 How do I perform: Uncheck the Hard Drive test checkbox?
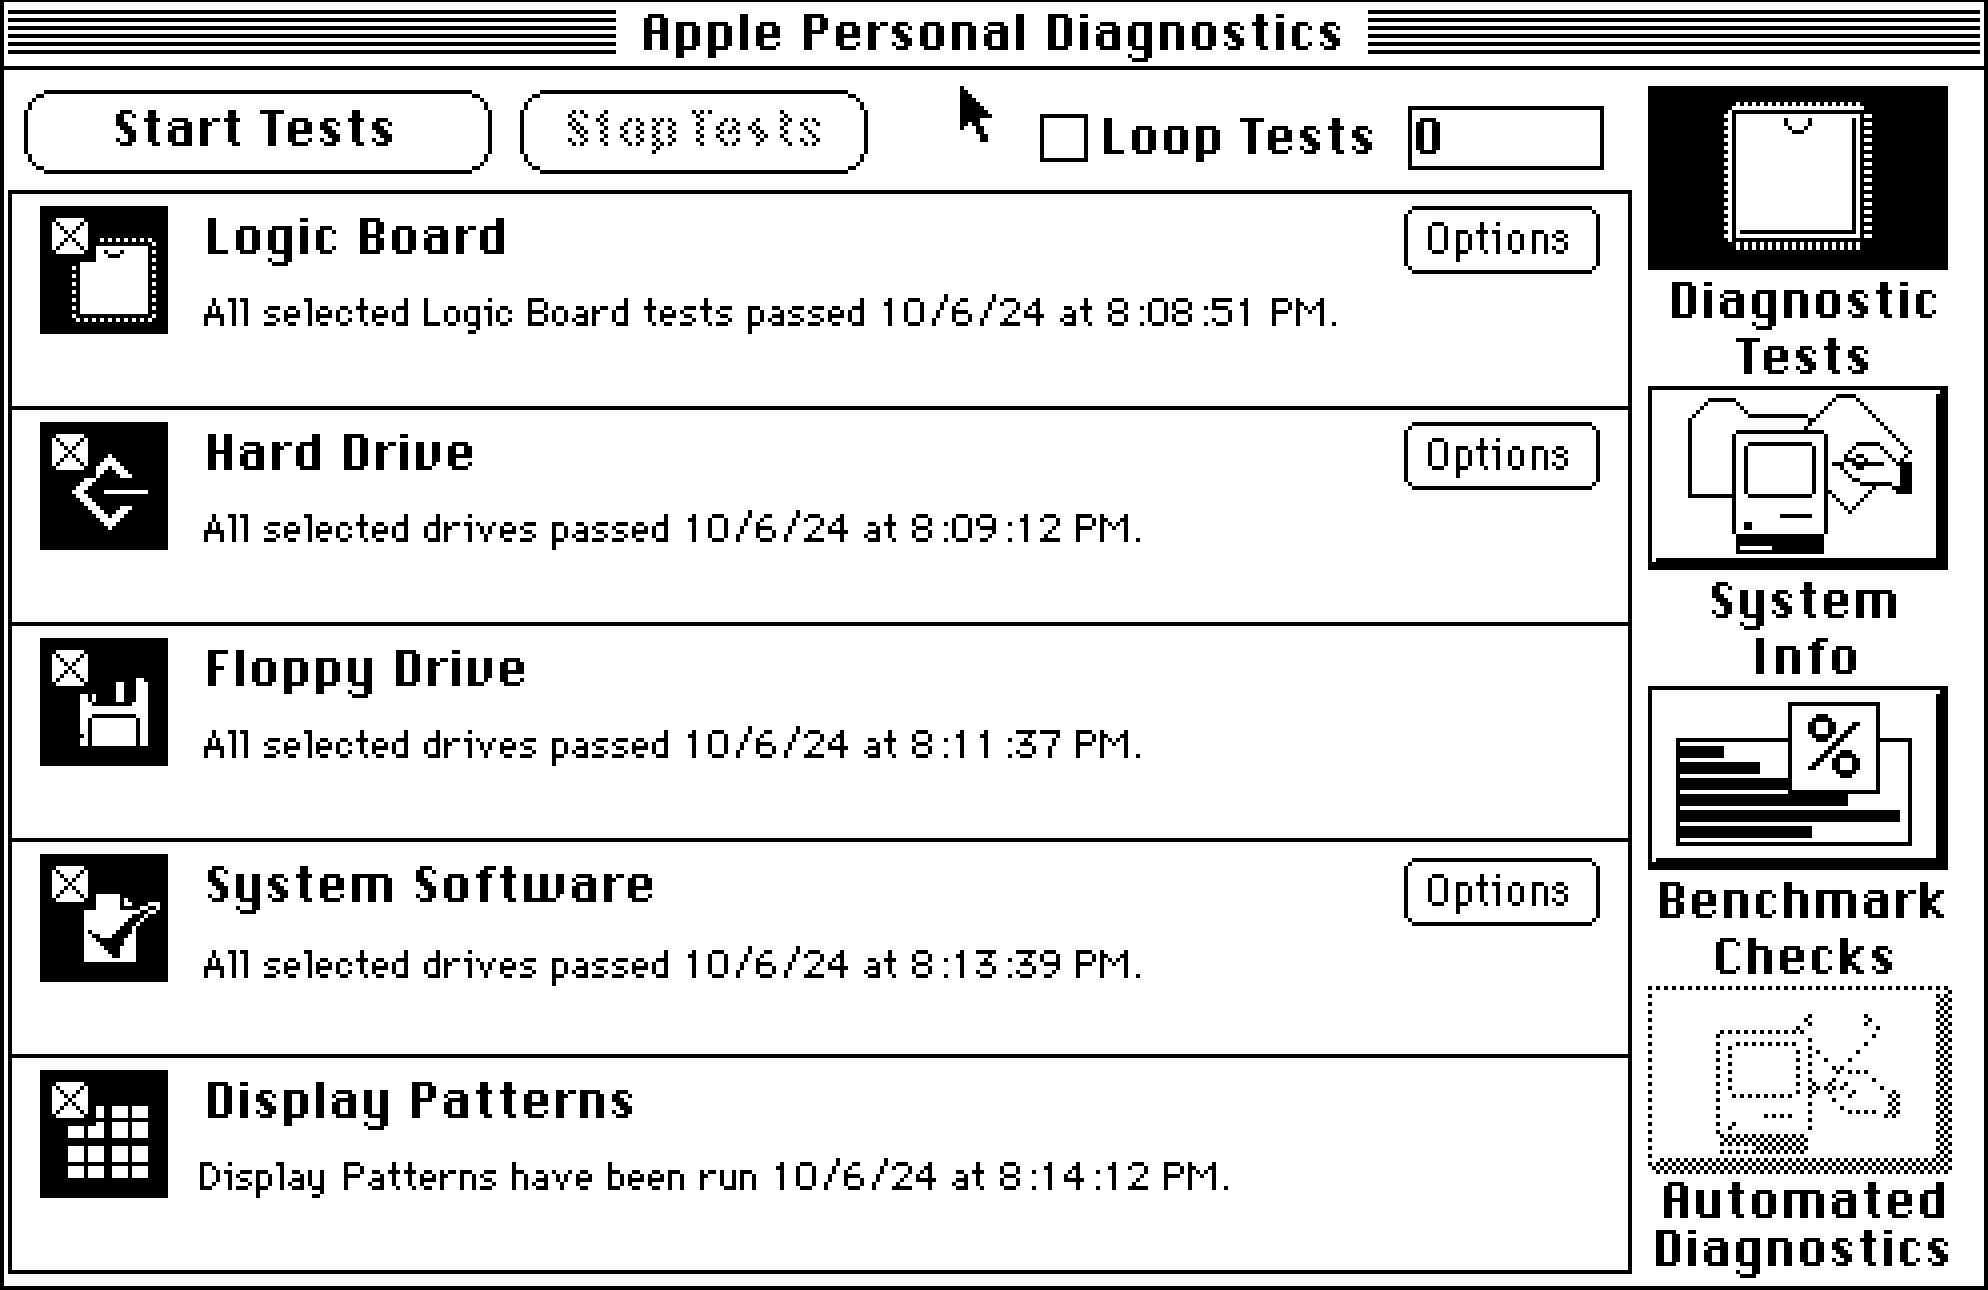[x=70, y=452]
